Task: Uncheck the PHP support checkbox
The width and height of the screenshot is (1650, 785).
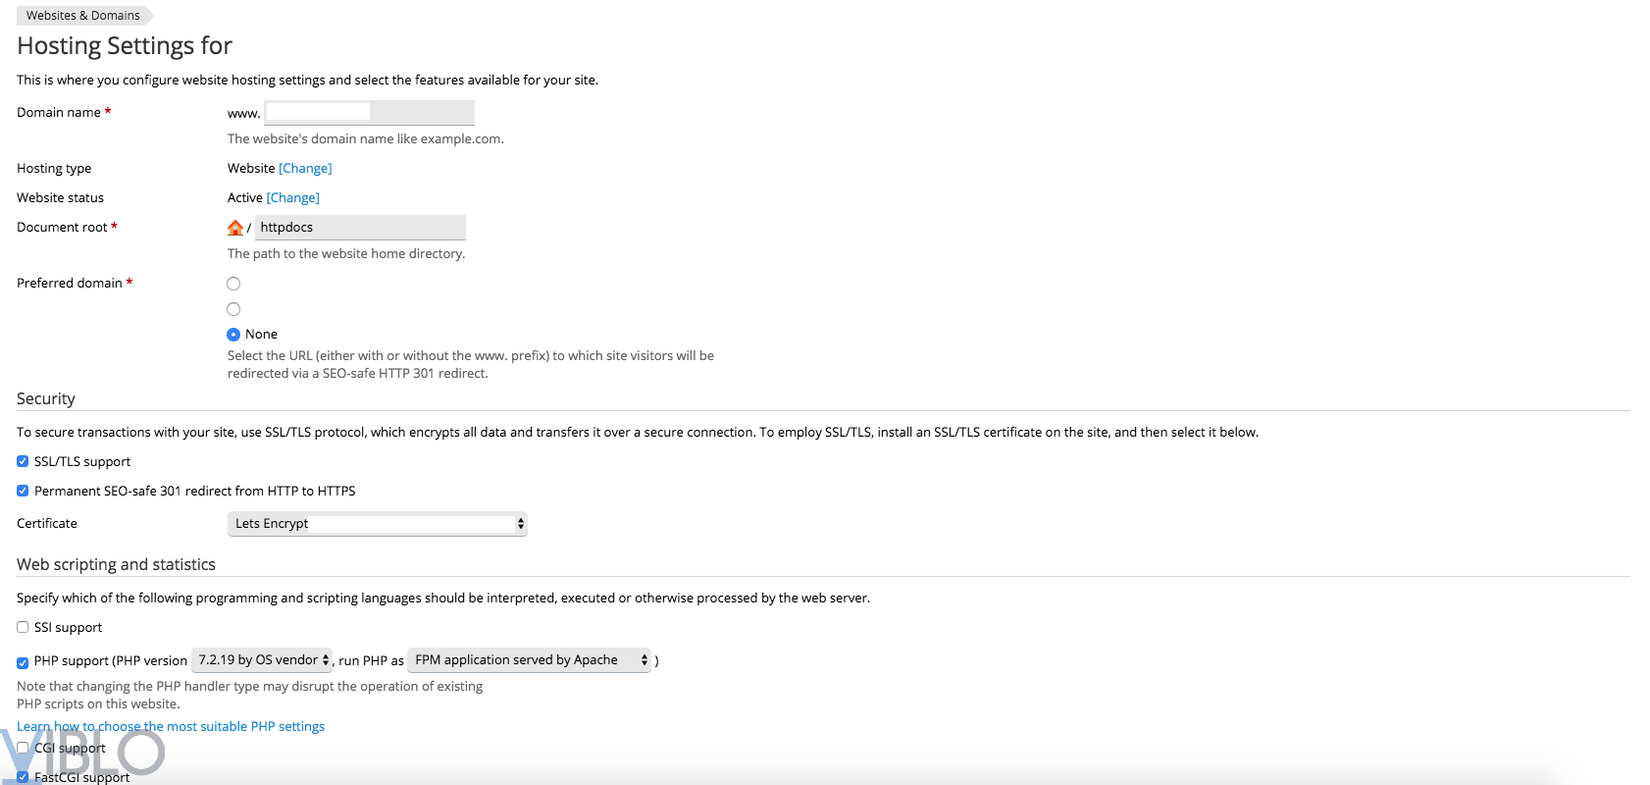Action: click(x=23, y=662)
